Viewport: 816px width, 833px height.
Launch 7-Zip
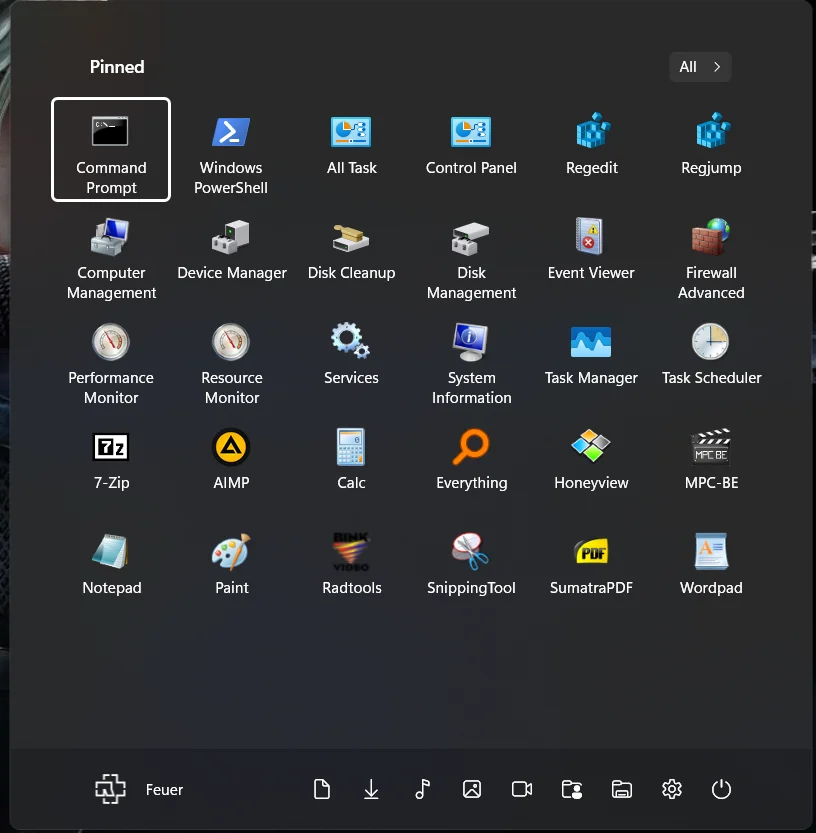click(111, 465)
